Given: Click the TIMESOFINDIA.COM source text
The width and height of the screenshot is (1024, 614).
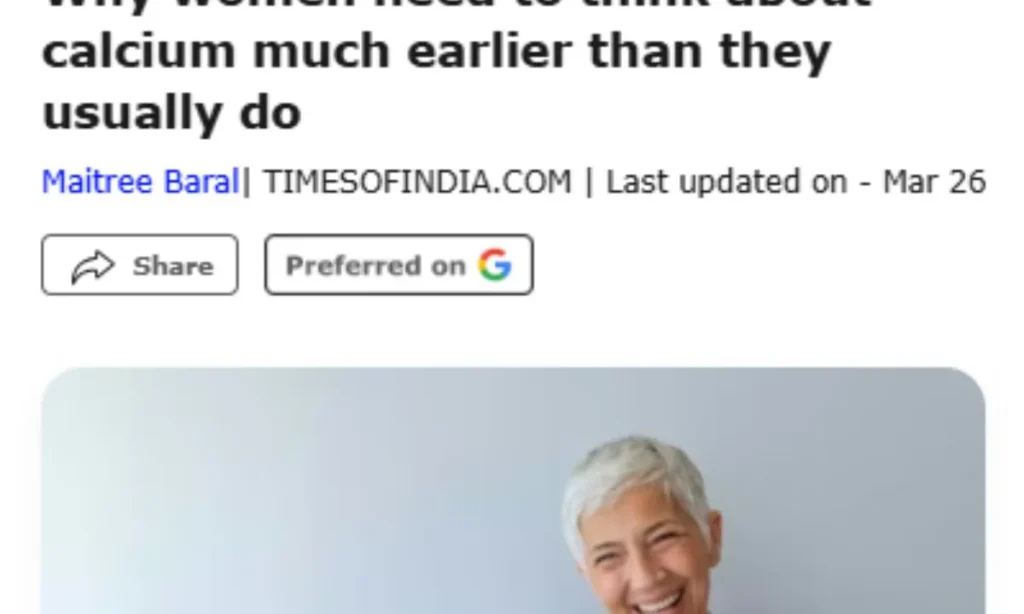Looking at the screenshot, I should tap(417, 182).
